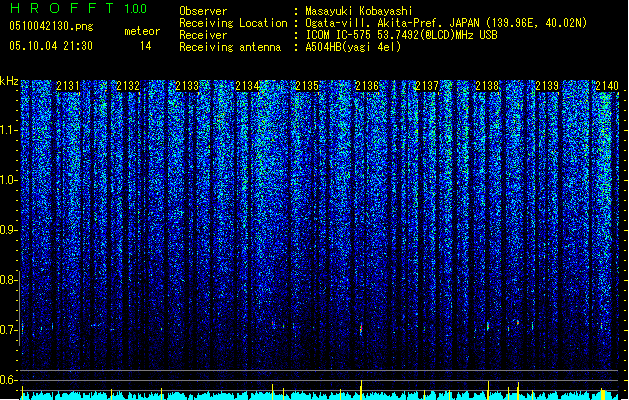Click observer name Masayuki Kobayashi
Viewport: 629px width, 400px height.
tap(358, 11)
